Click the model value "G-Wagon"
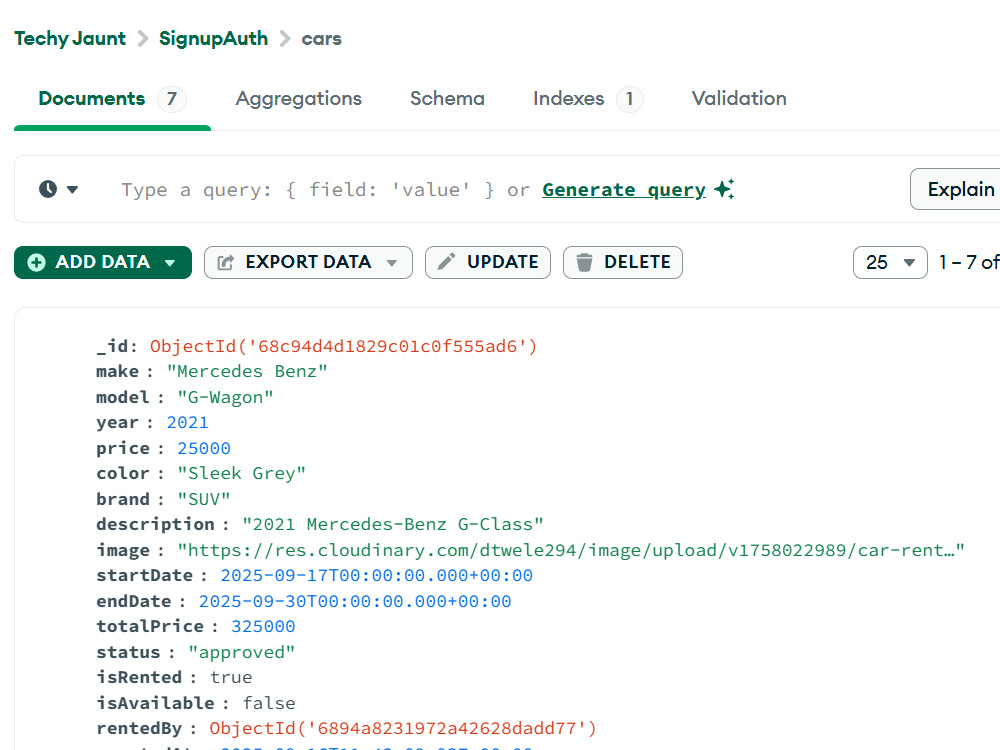1000x750 pixels. [x=225, y=397]
